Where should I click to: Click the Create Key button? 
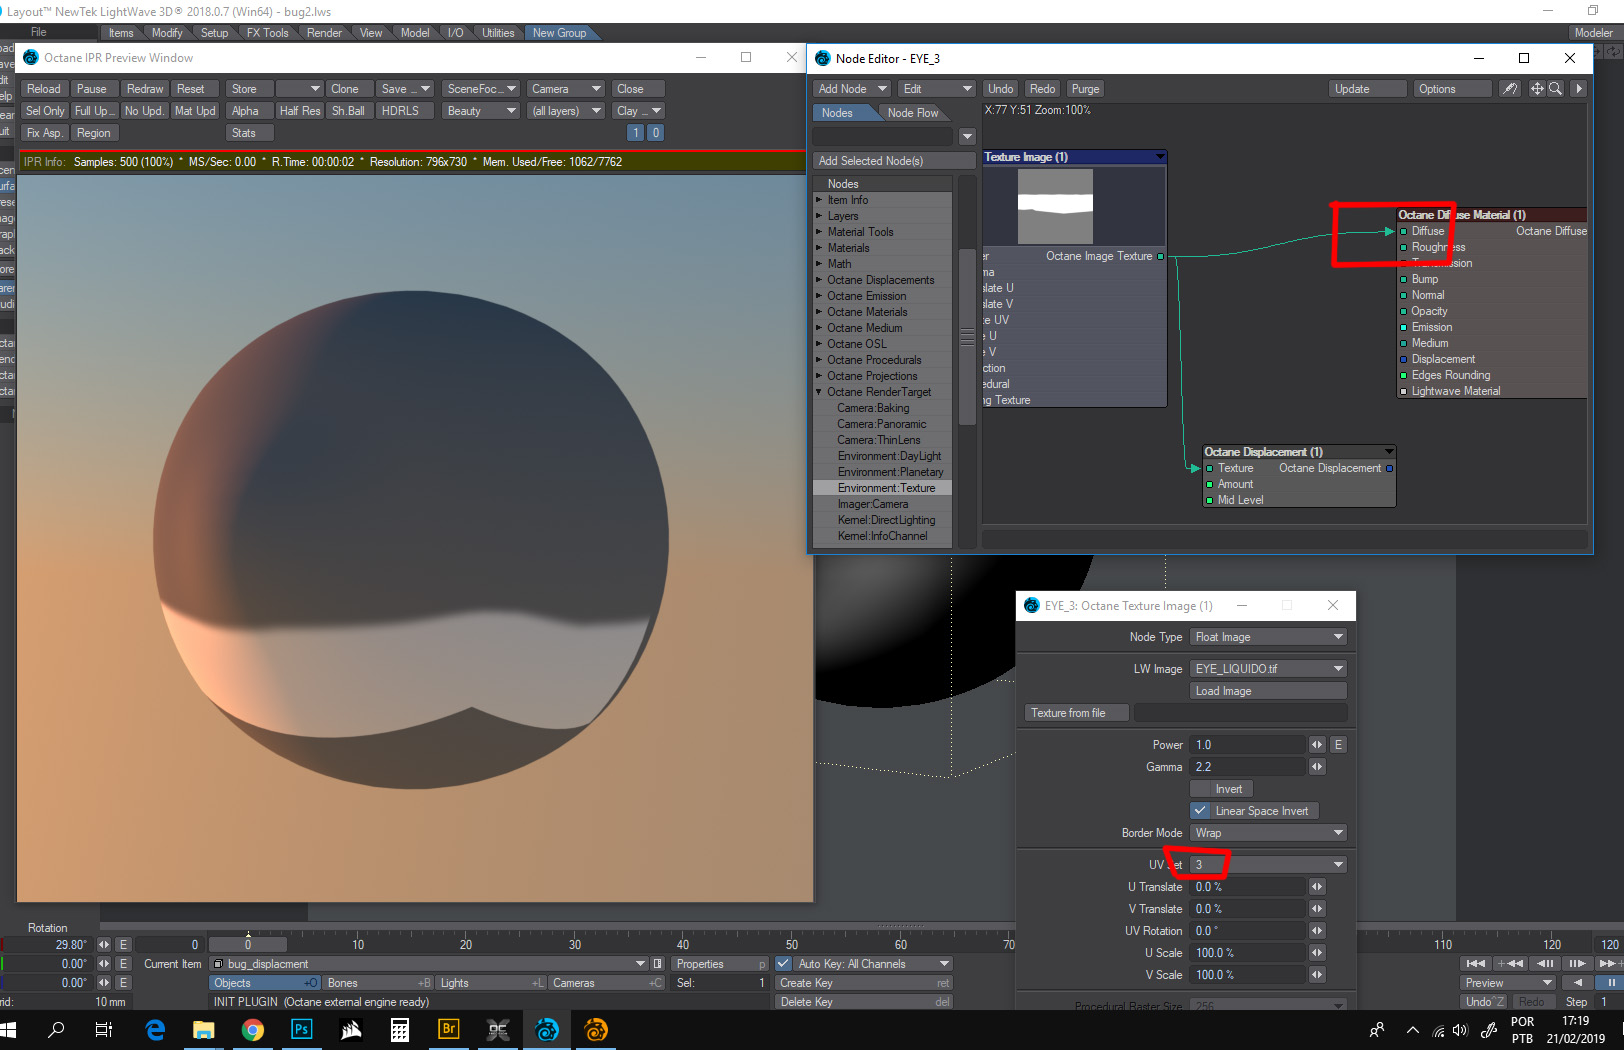point(865,983)
